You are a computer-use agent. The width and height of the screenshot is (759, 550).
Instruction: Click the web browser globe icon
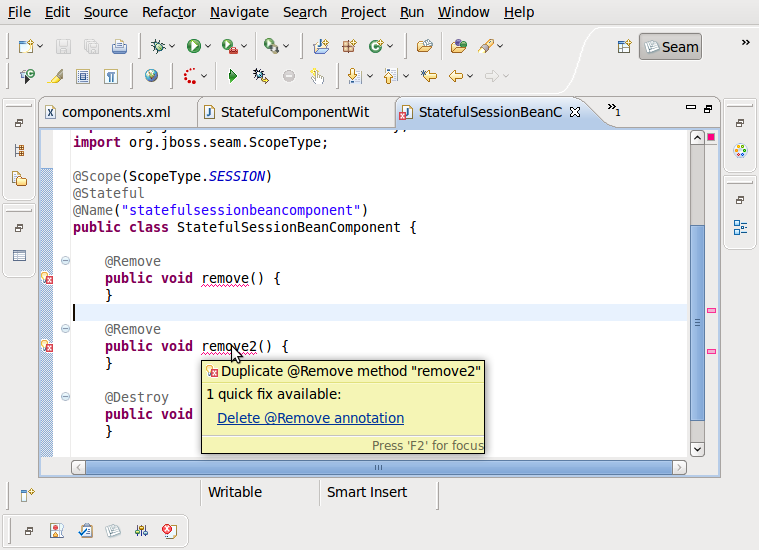tap(151, 76)
